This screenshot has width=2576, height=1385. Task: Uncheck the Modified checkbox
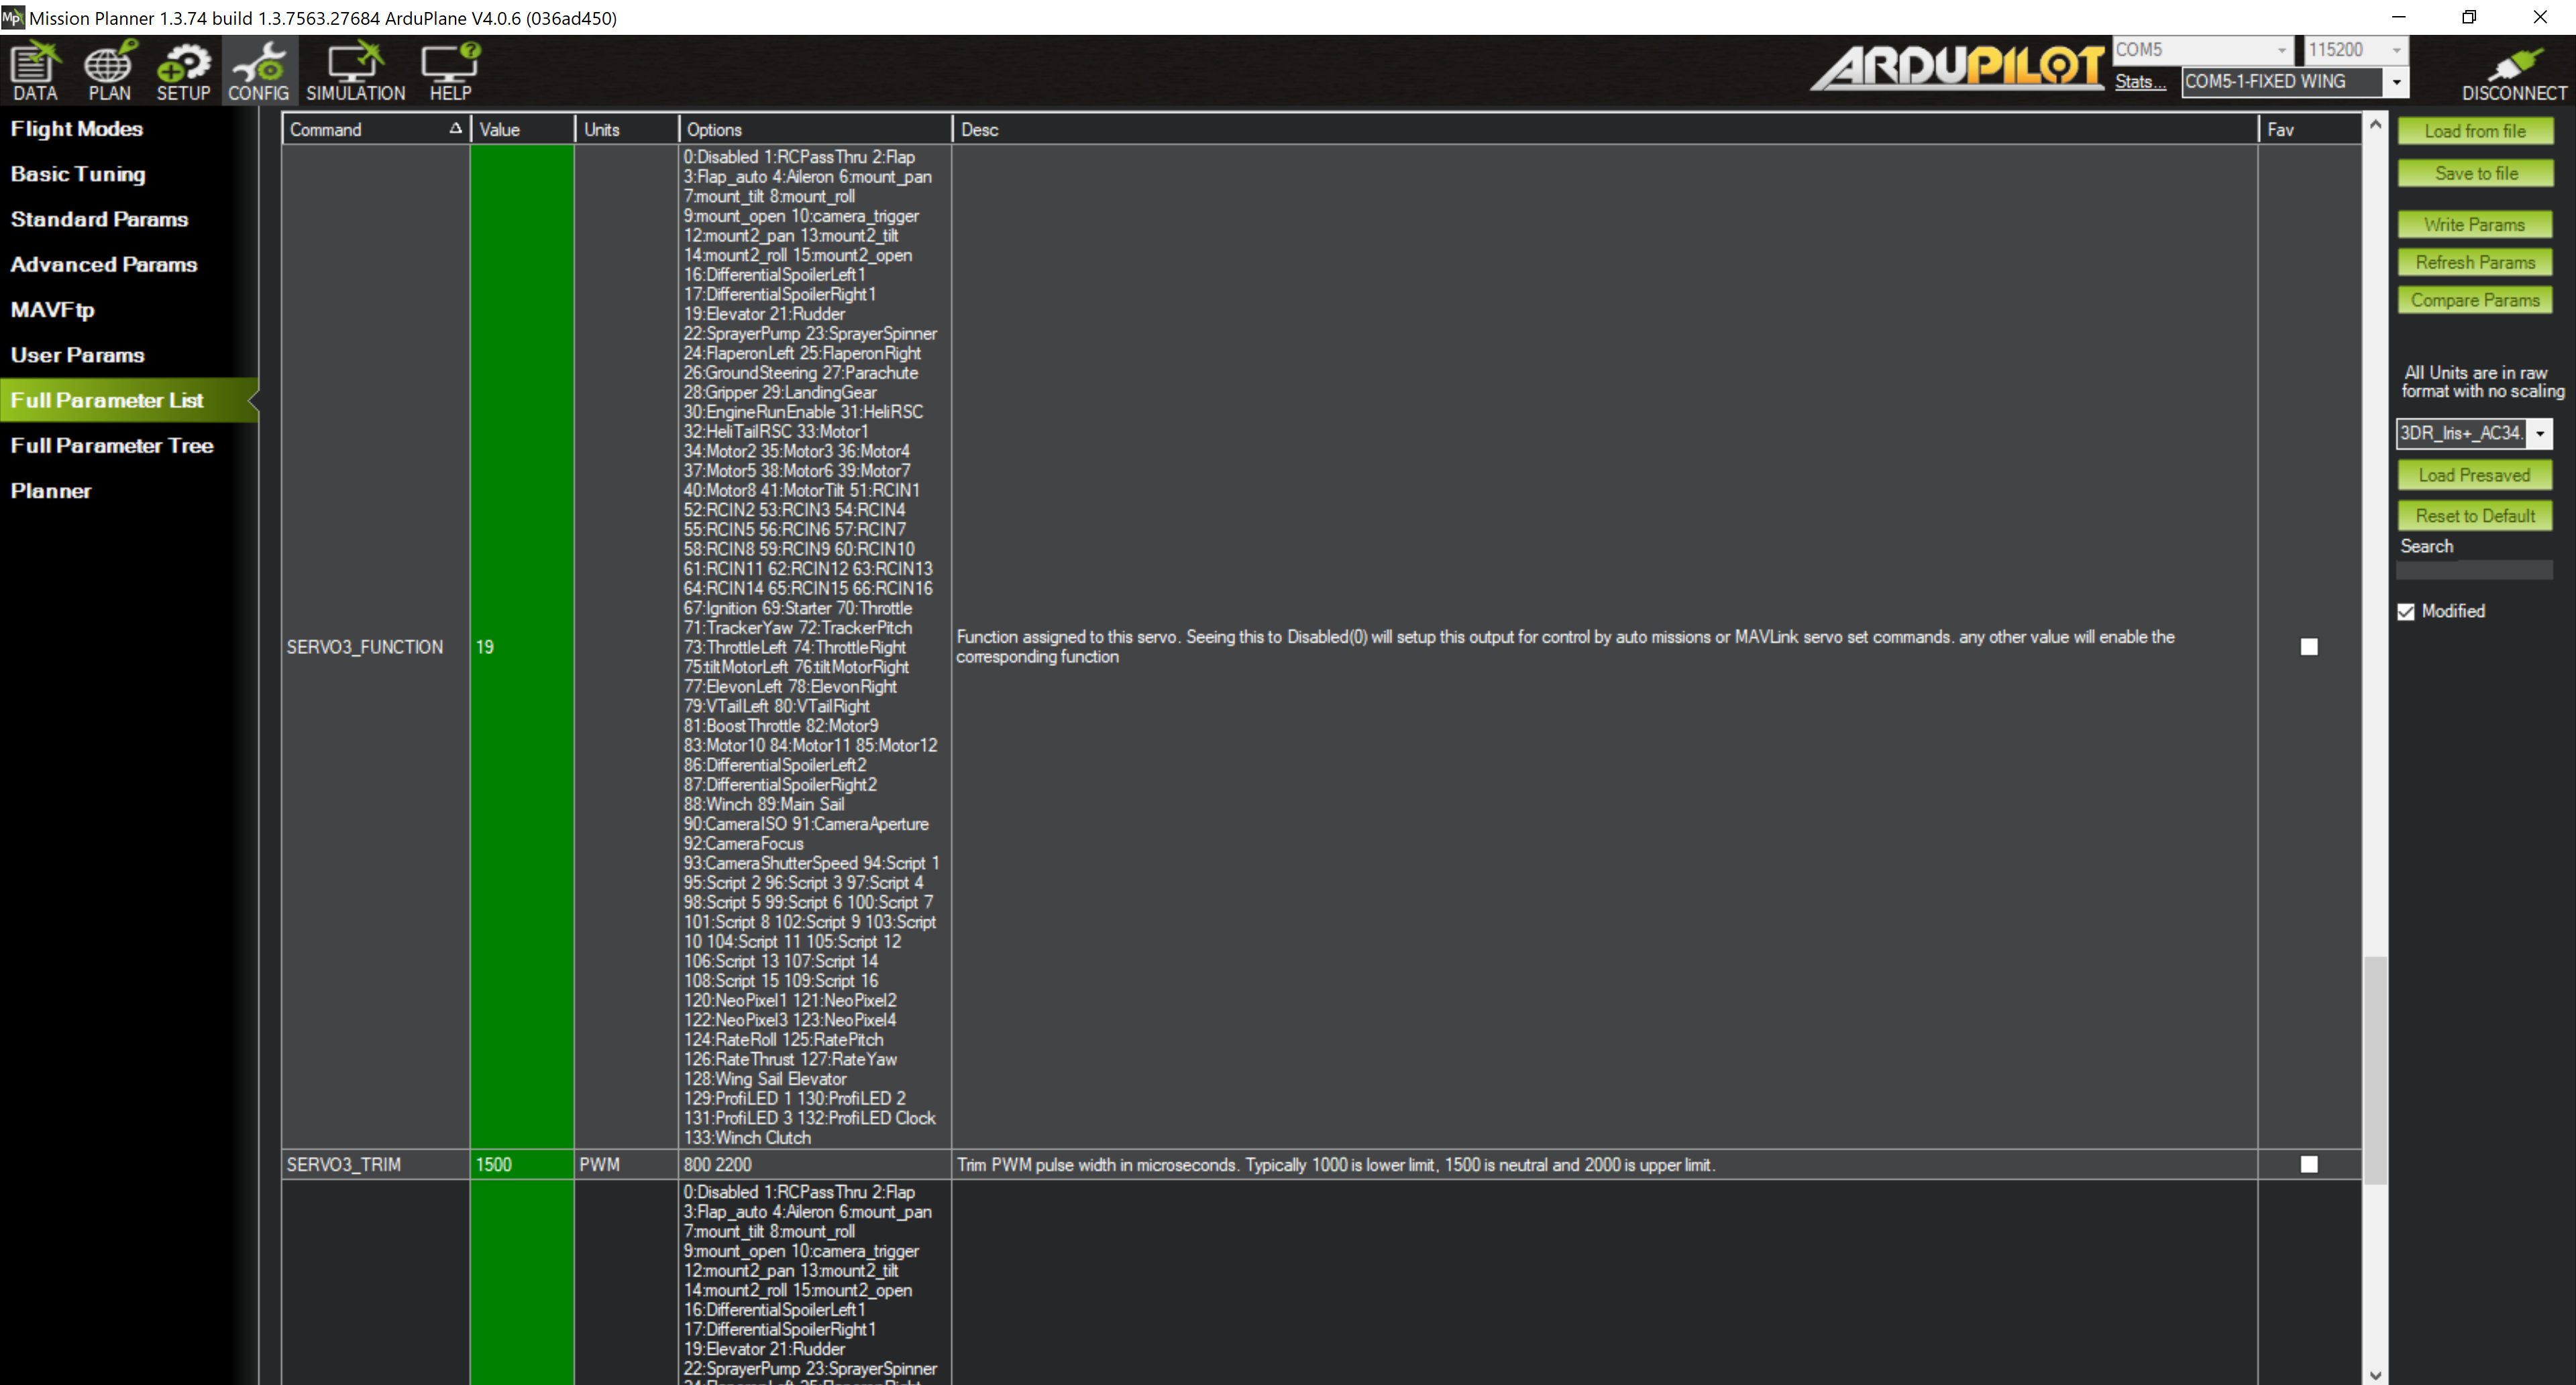tap(2406, 612)
